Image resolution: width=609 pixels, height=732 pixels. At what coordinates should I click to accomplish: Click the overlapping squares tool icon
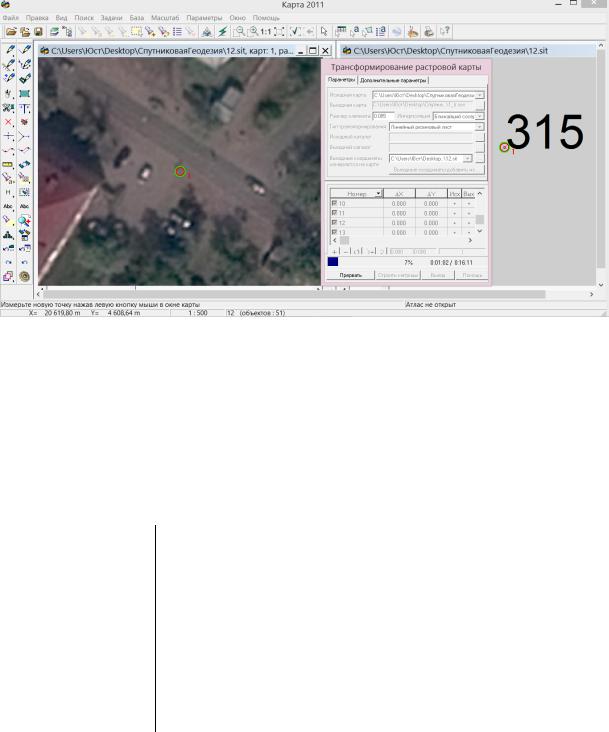[x=8, y=276]
